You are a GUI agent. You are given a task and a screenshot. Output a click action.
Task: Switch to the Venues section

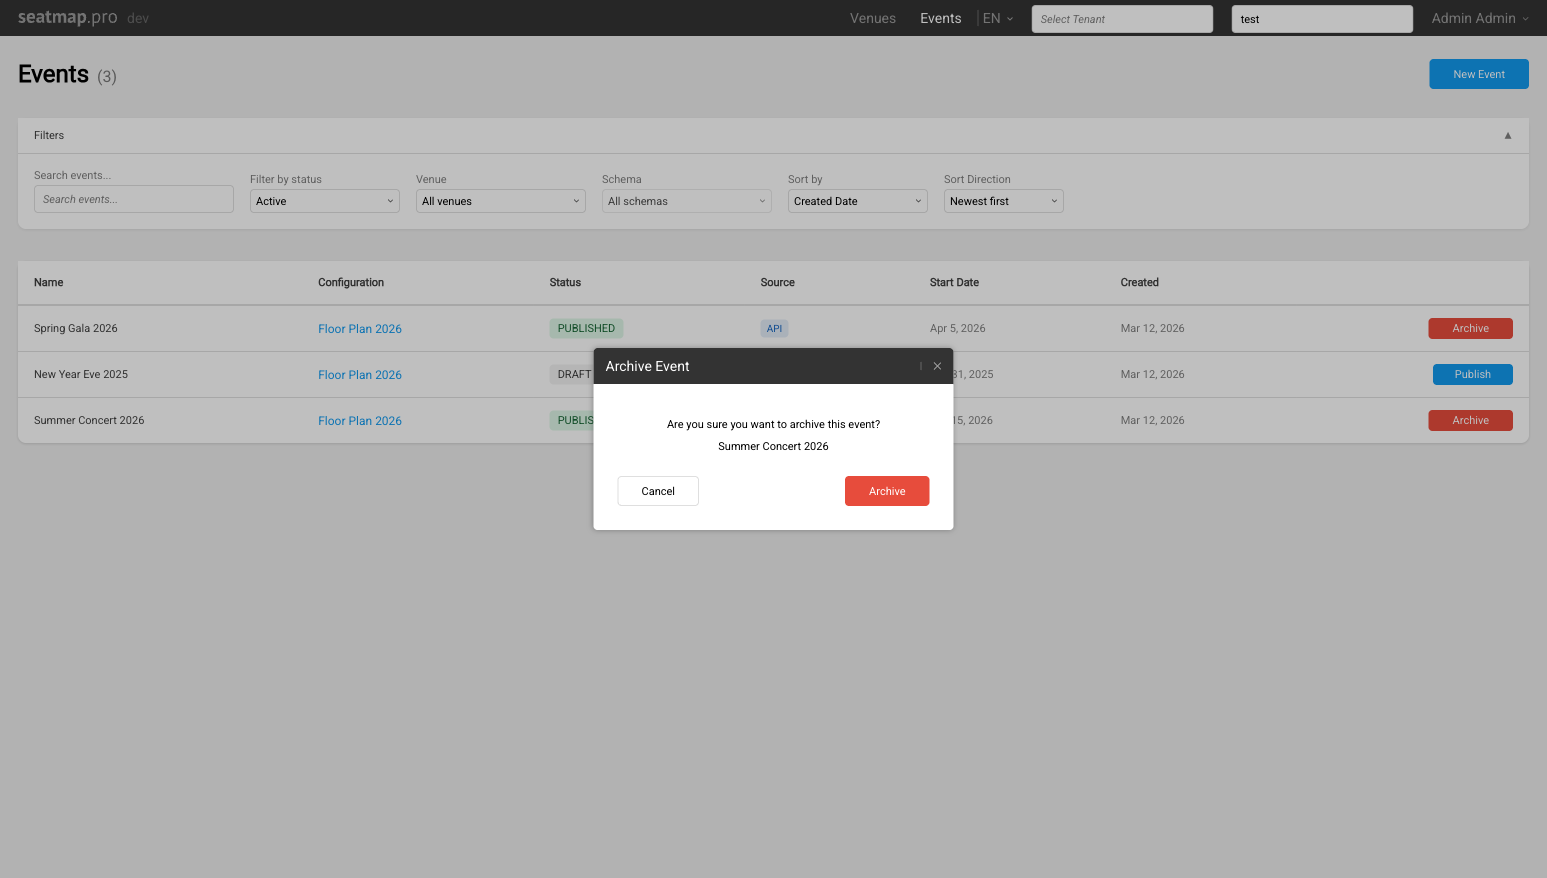click(872, 17)
